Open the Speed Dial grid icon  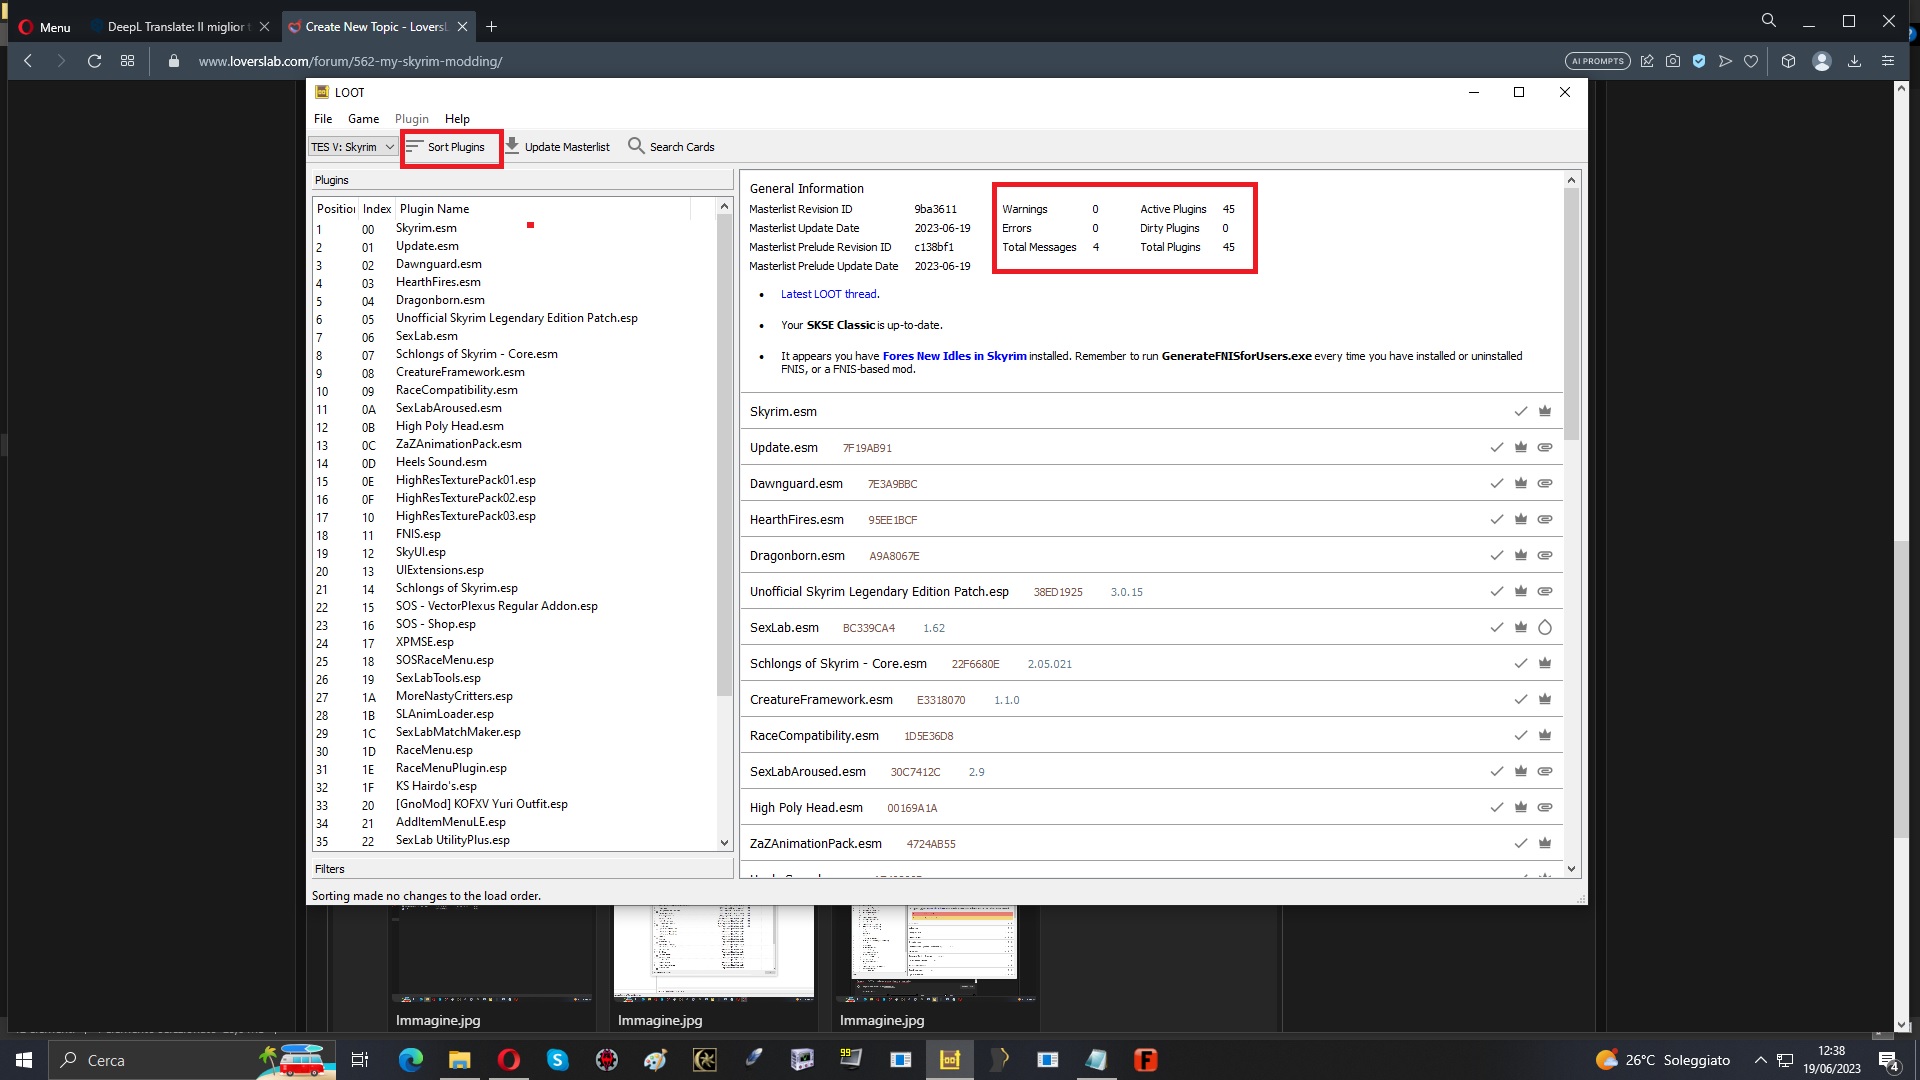pos(127,61)
